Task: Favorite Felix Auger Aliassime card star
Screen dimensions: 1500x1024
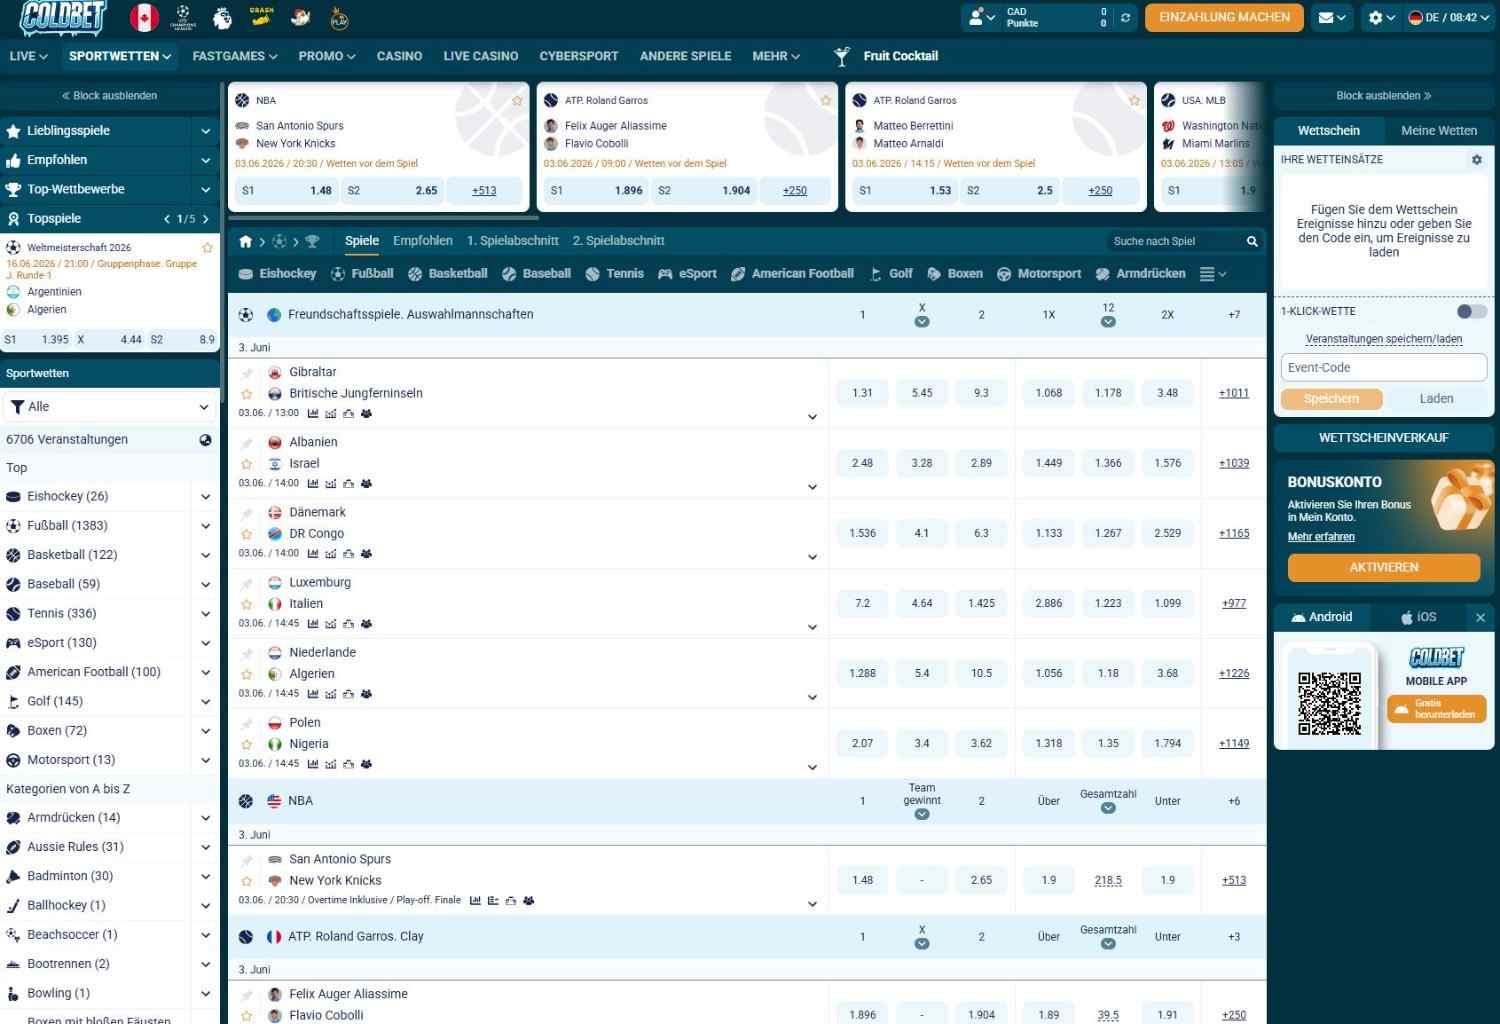Action: (826, 100)
